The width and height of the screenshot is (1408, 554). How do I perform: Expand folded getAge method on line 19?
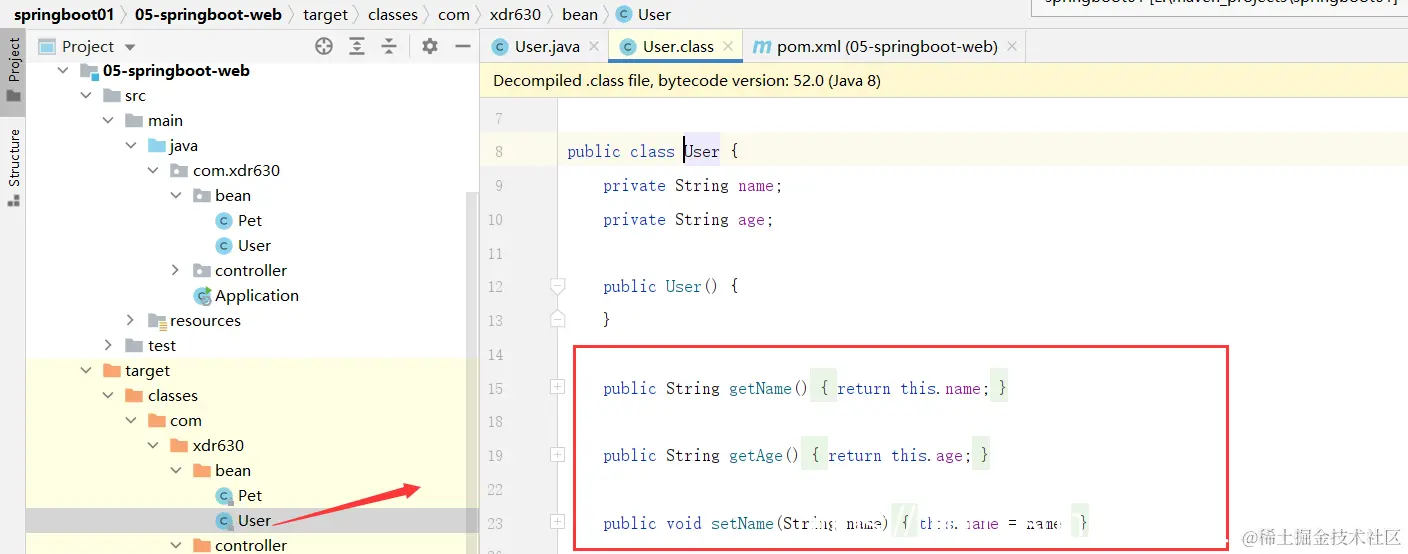[557, 454]
